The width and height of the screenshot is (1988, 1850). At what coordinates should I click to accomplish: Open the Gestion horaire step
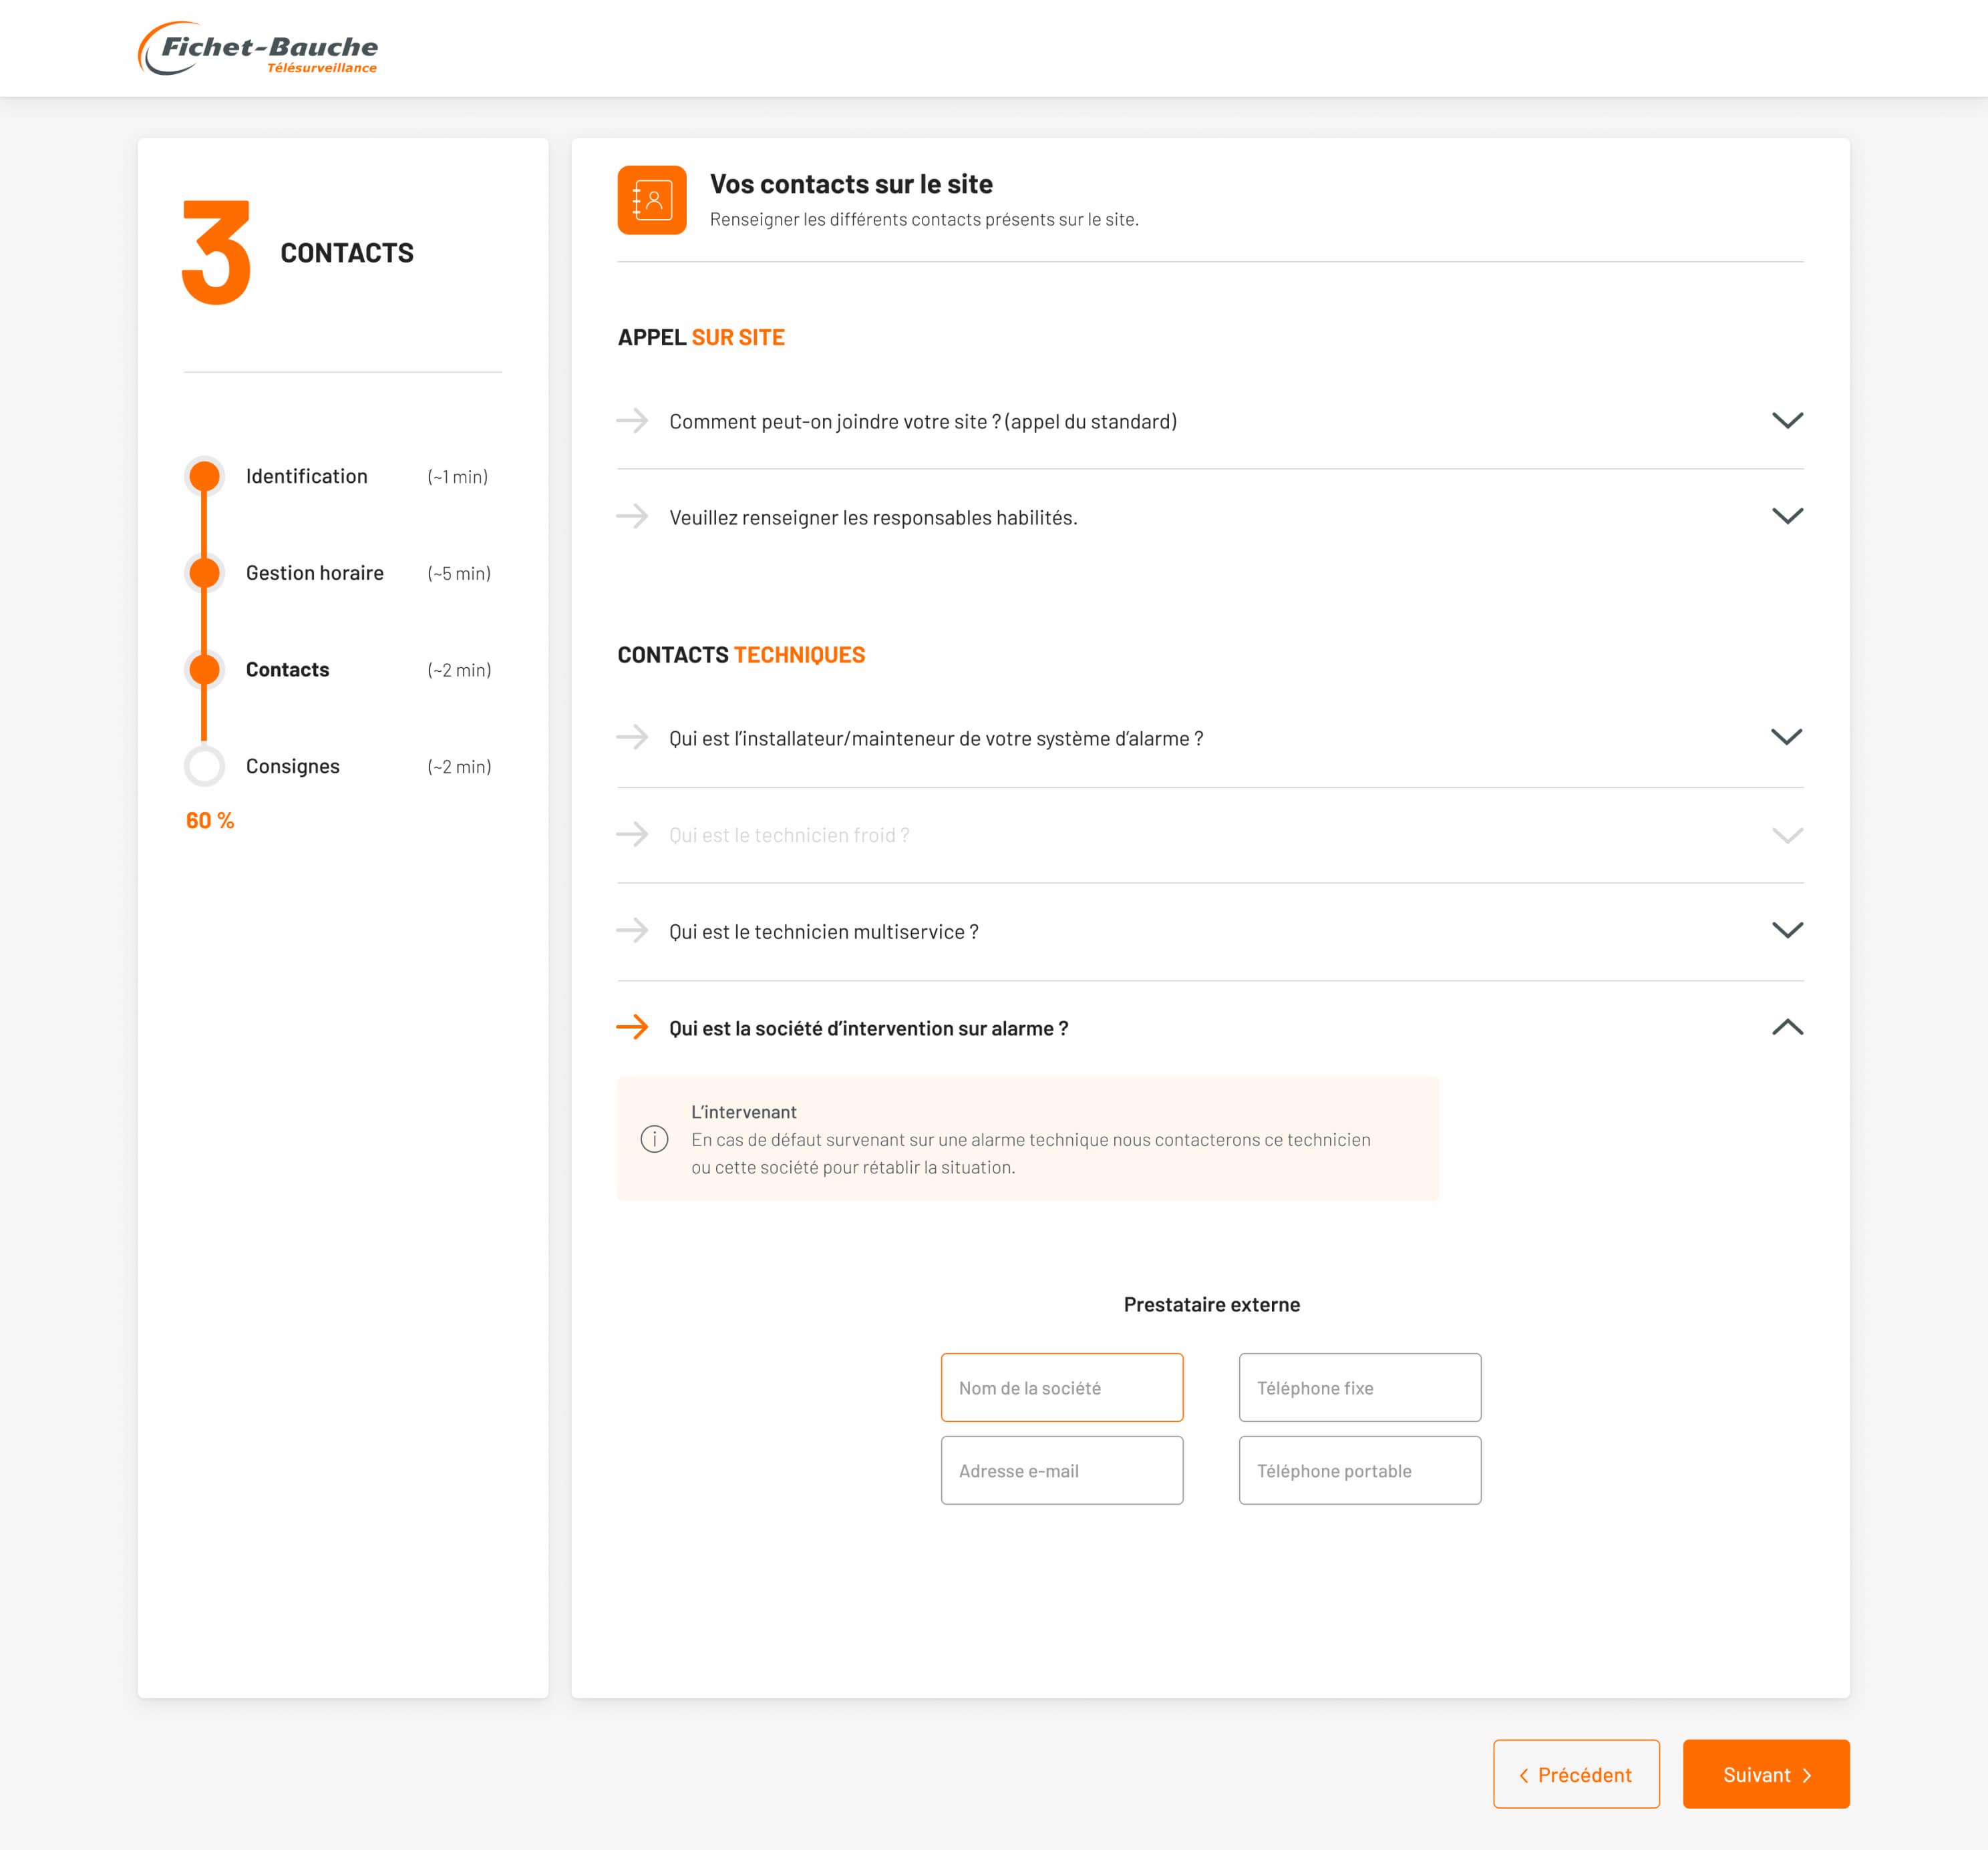point(205,573)
